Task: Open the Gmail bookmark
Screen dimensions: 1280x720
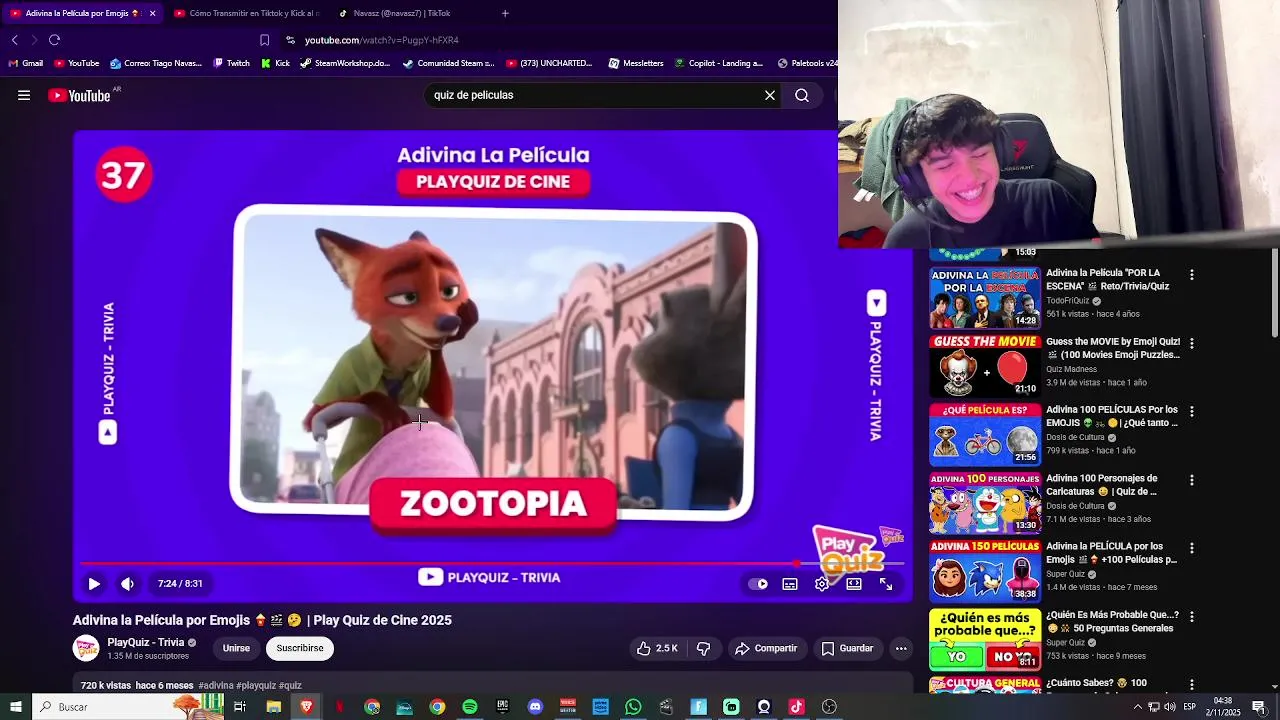Action: 26,63
